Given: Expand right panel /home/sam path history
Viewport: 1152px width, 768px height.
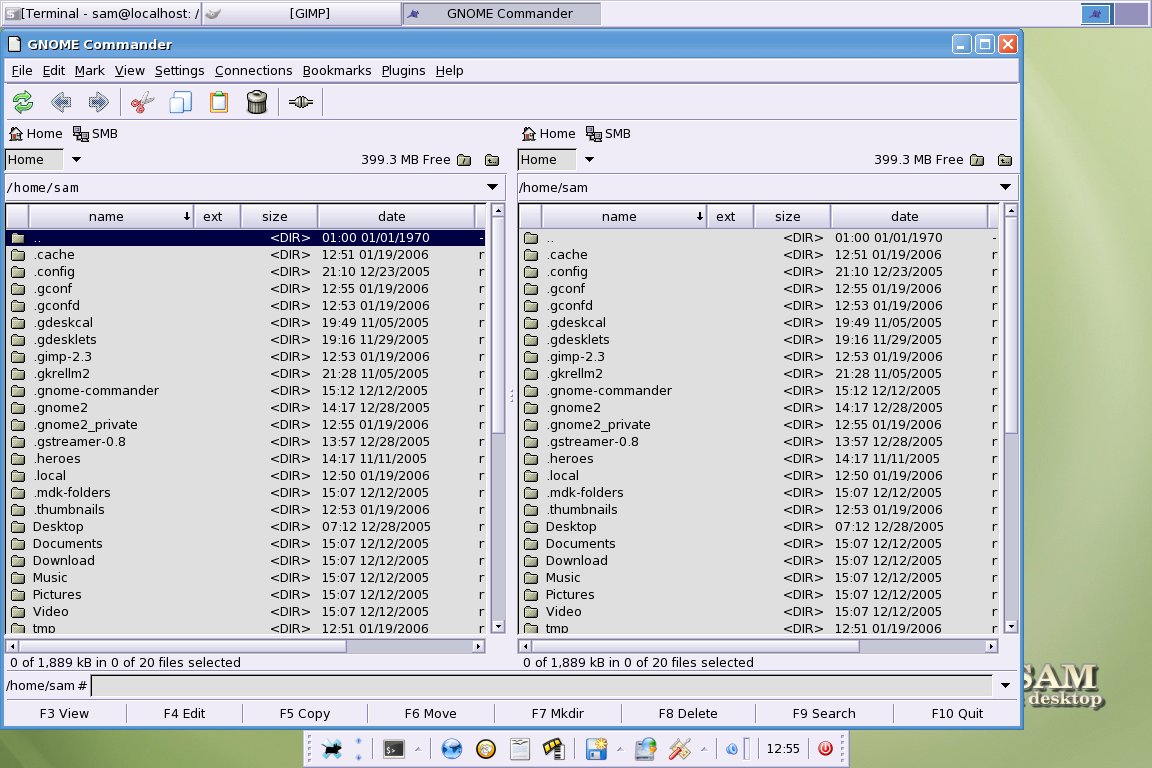Looking at the screenshot, I should pyautogui.click(x=1005, y=187).
